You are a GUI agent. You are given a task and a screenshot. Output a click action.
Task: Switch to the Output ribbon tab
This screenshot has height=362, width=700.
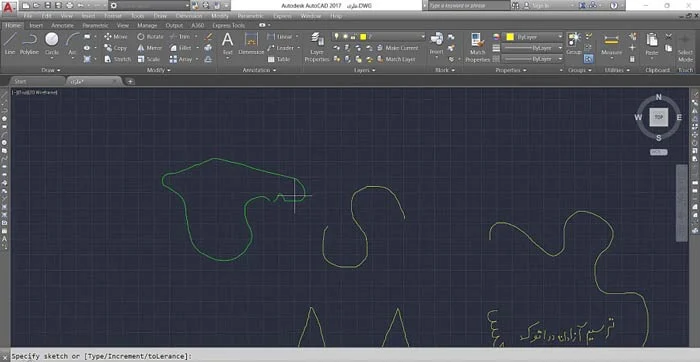pyautogui.click(x=174, y=25)
